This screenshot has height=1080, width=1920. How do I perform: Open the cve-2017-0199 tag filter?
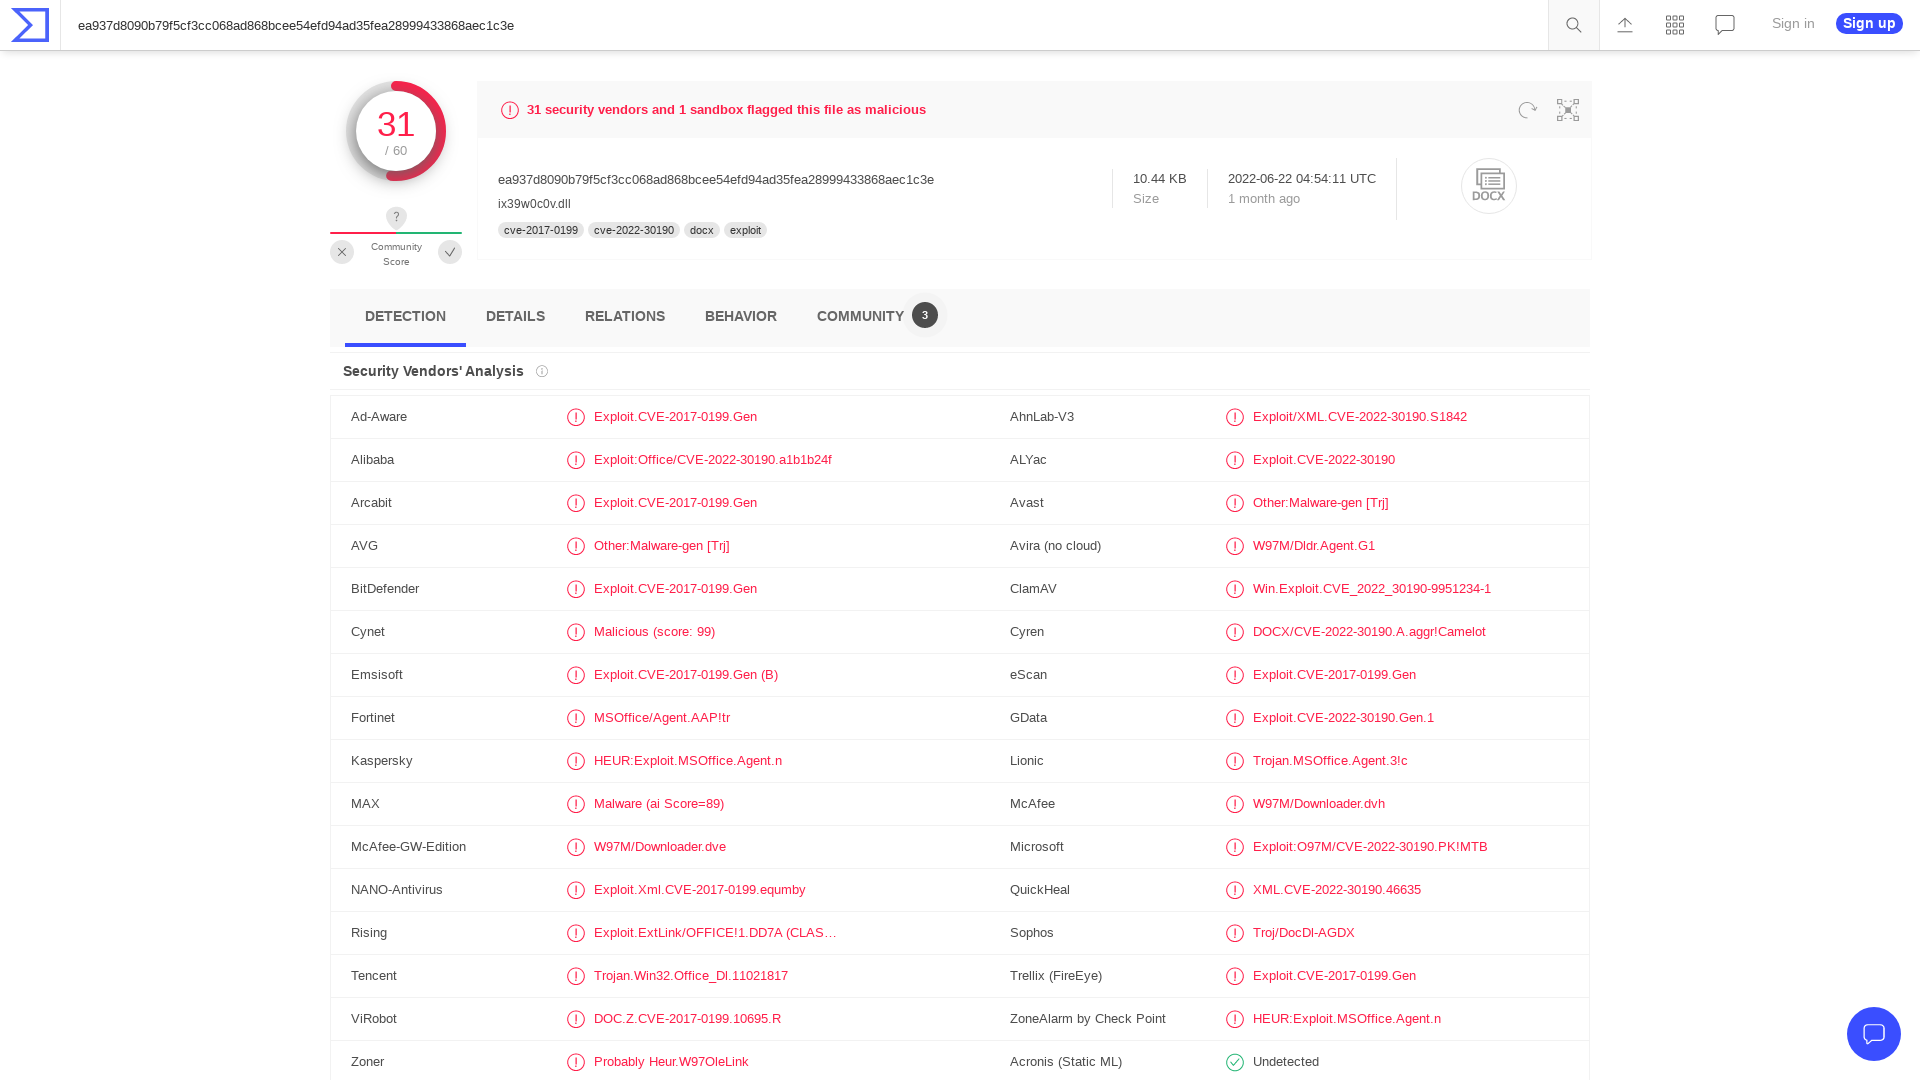tap(540, 229)
